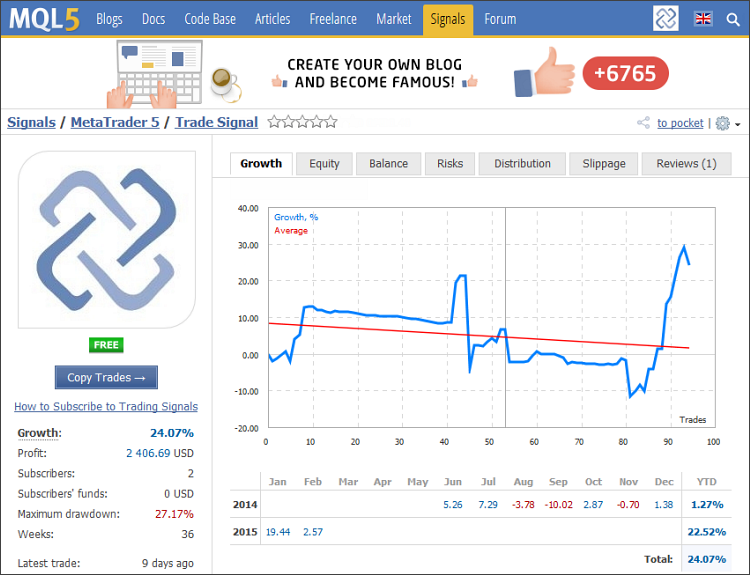
Task: Open the settings gear icon
Action: coord(722,123)
